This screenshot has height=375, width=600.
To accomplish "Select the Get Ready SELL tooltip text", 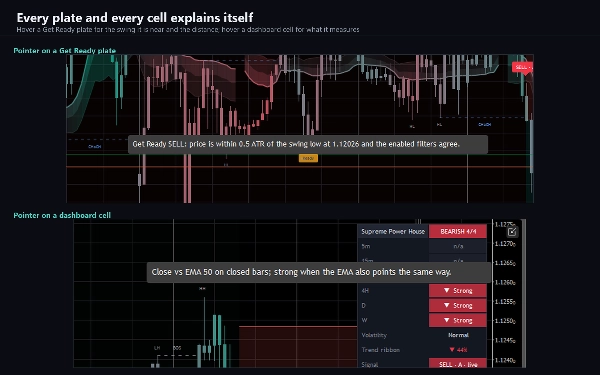I will tap(296, 144).
